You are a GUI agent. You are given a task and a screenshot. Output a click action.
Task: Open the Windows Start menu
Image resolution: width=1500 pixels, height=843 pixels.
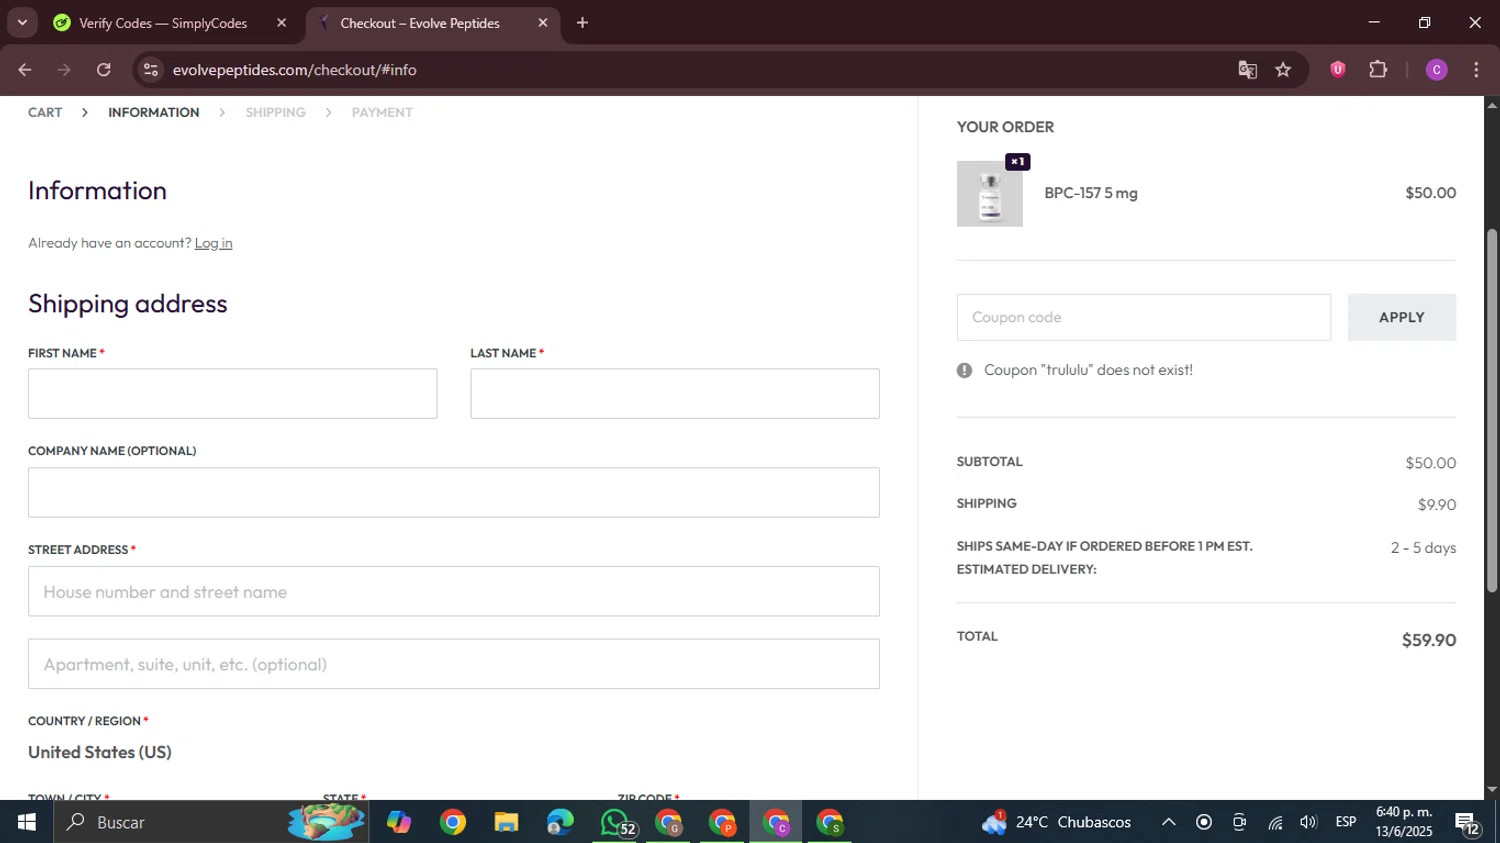click(x=26, y=822)
